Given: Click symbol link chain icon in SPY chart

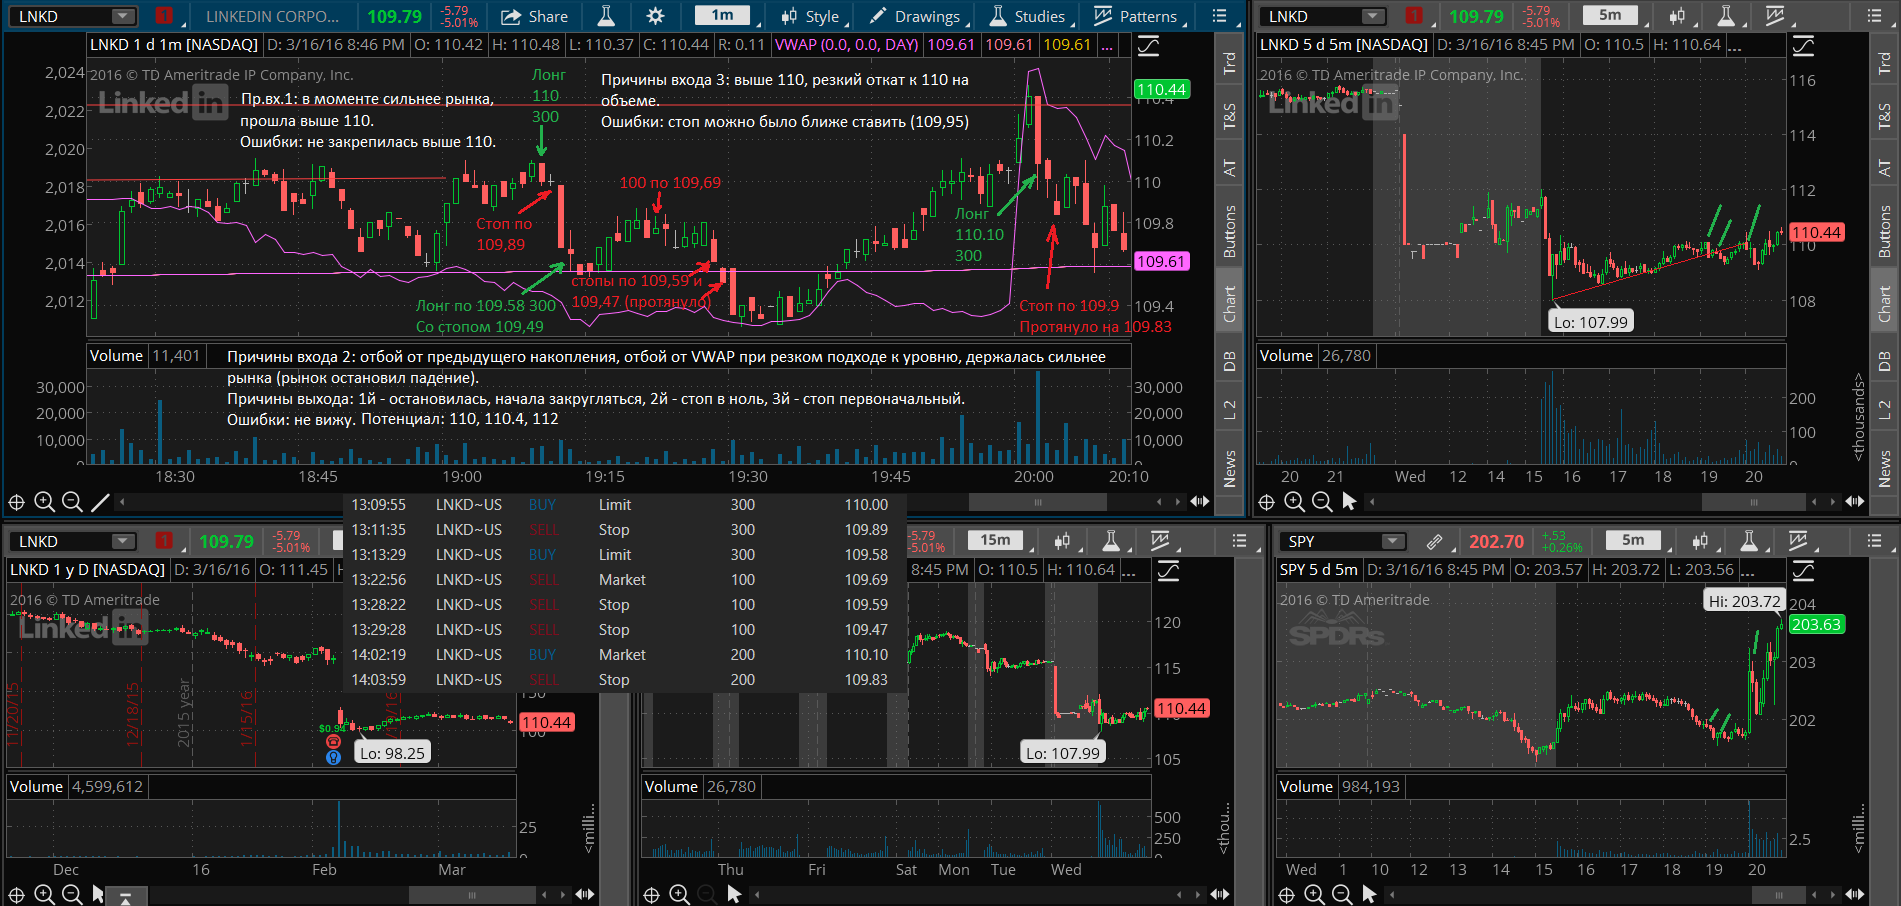Looking at the screenshot, I should point(1434,541).
